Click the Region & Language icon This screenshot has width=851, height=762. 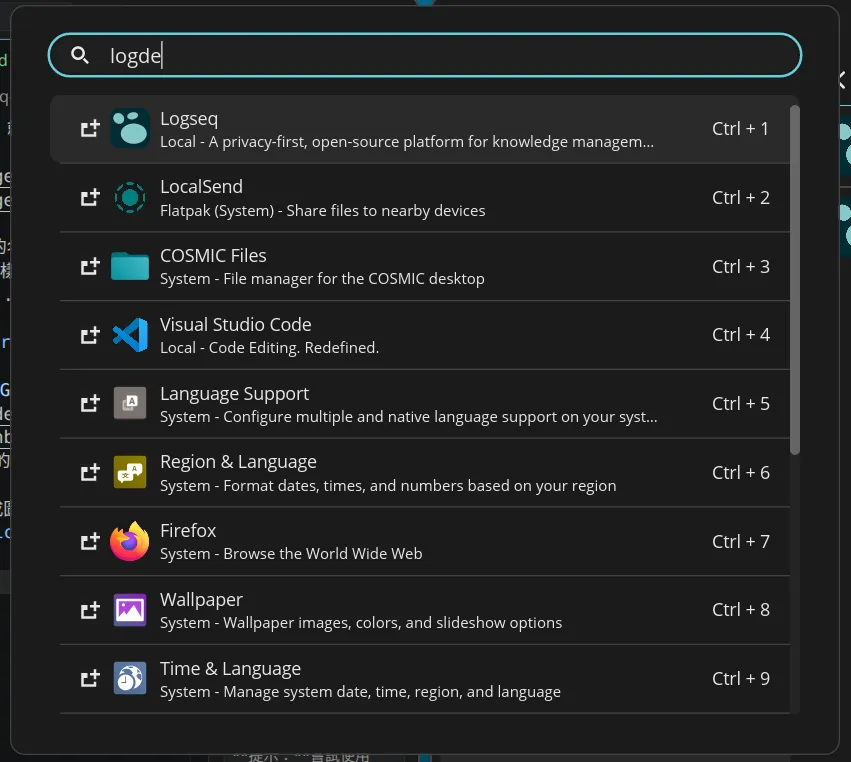130,472
